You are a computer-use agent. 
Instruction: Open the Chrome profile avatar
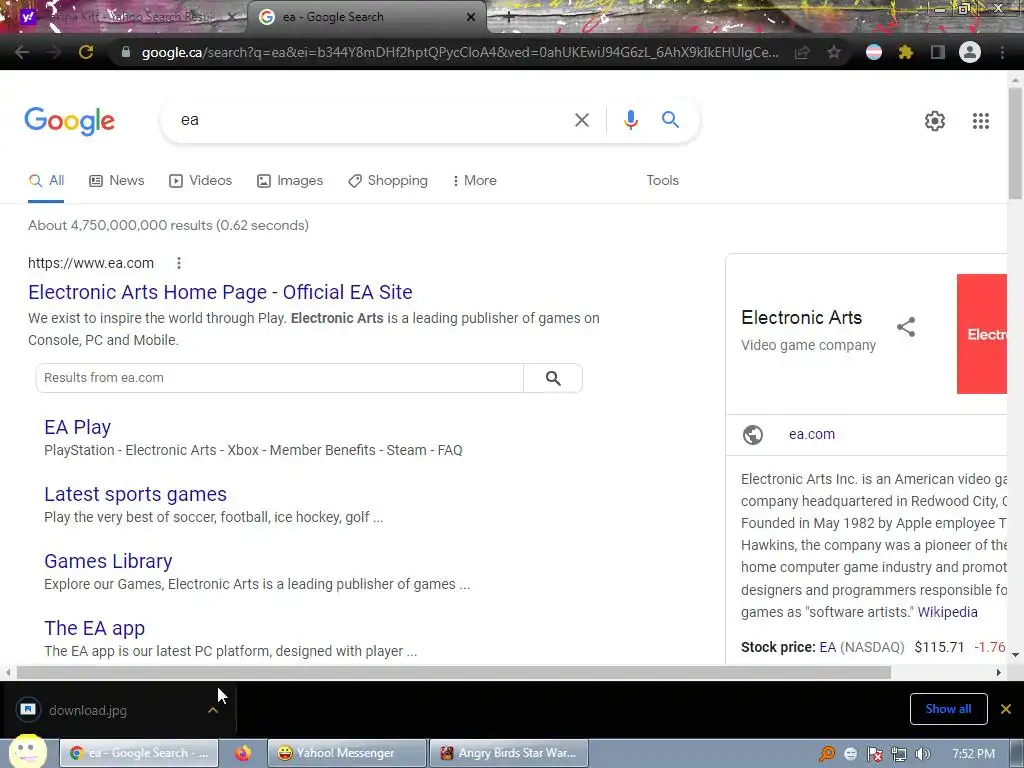[x=970, y=52]
